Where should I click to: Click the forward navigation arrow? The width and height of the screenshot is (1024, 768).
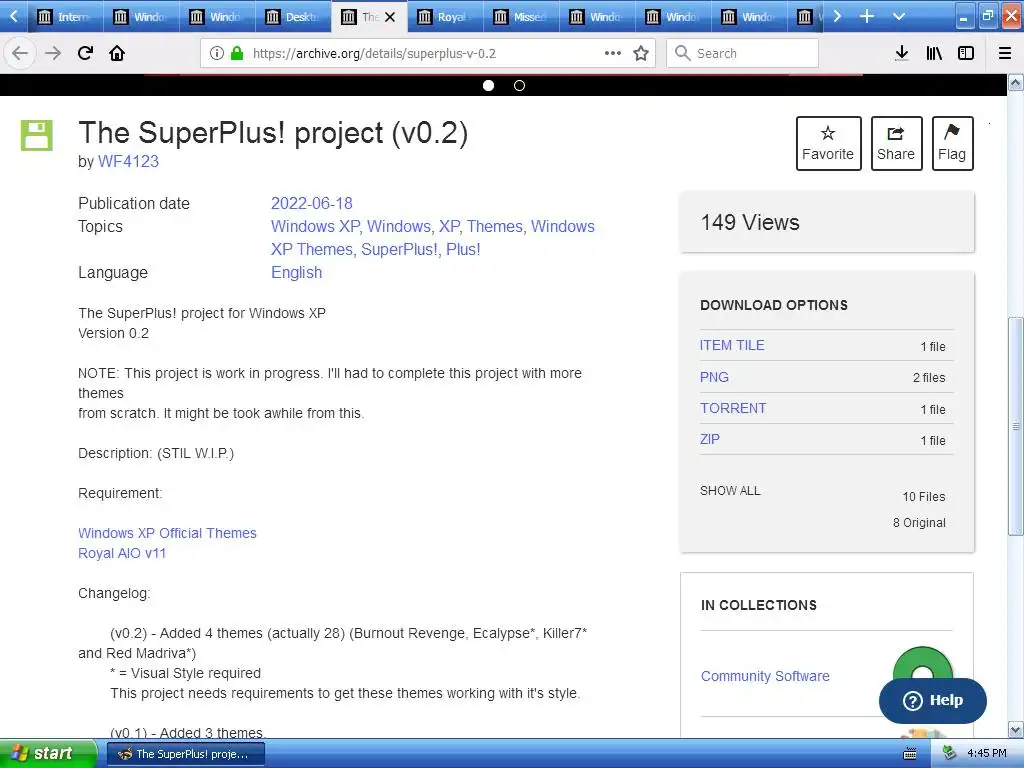click(53, 53)
